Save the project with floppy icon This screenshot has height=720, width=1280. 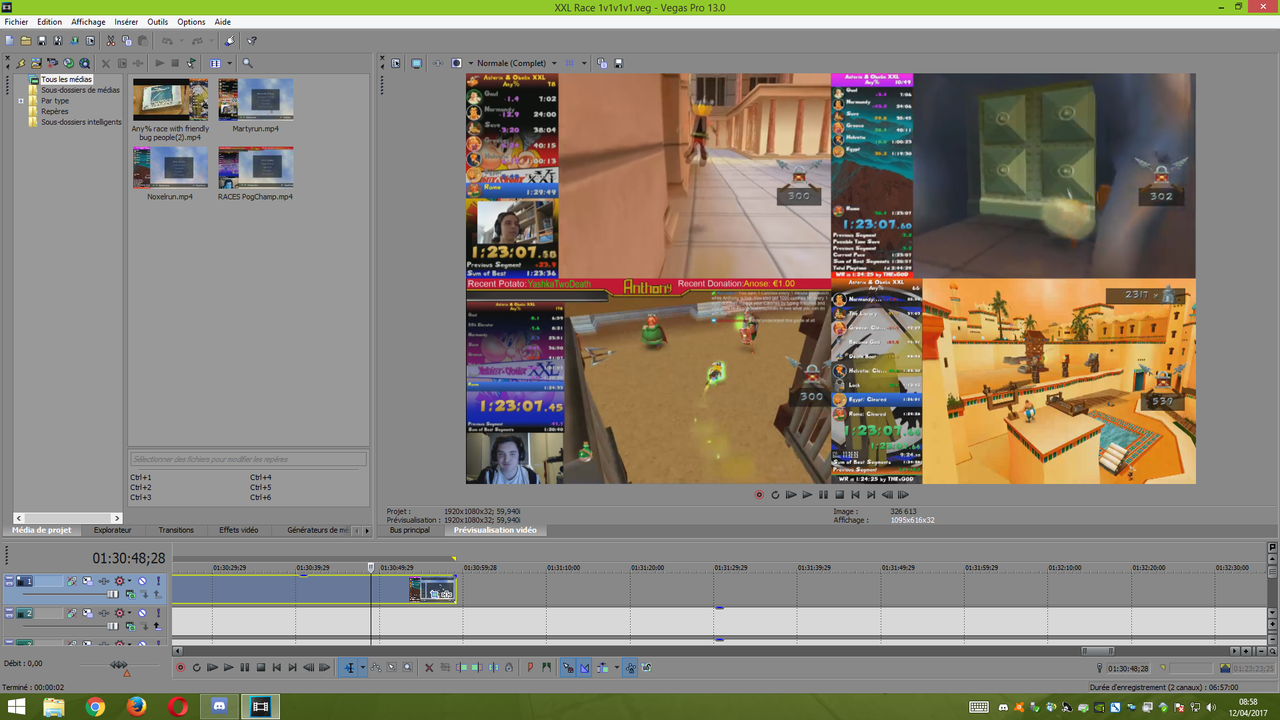(42, 41)
